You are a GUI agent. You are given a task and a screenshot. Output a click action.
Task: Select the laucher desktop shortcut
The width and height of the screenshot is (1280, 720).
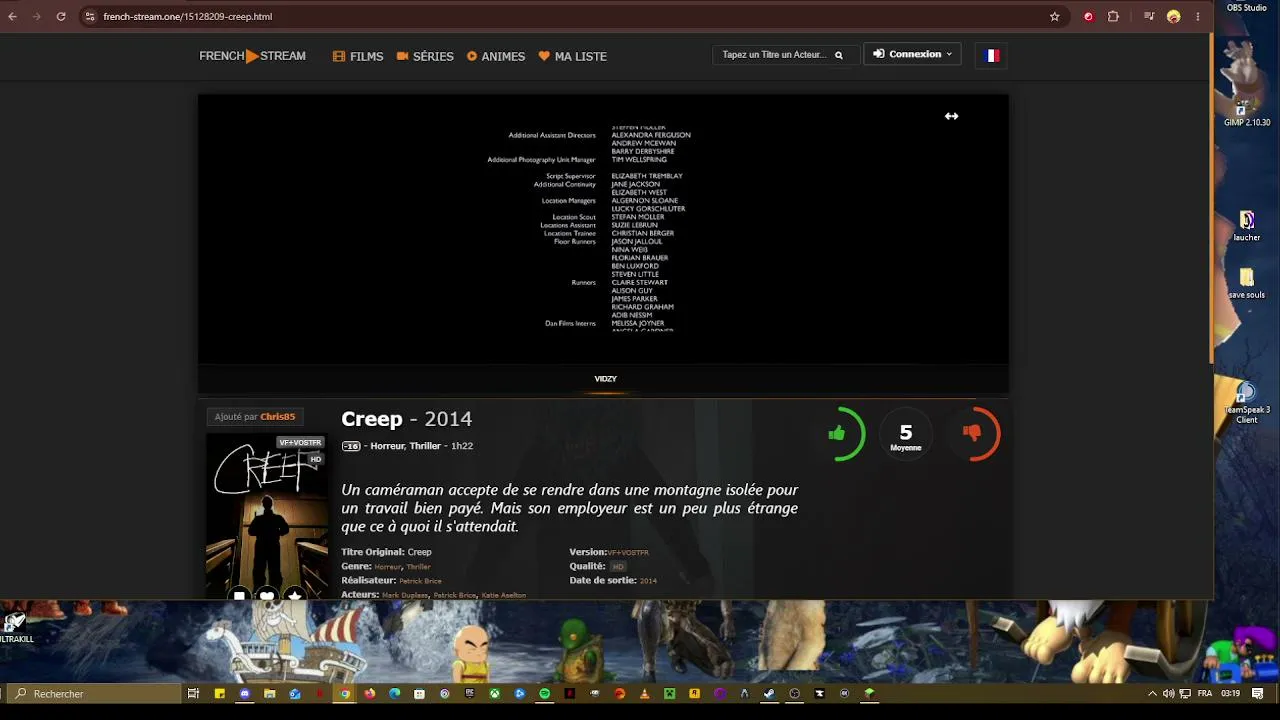click(1246, 226)
